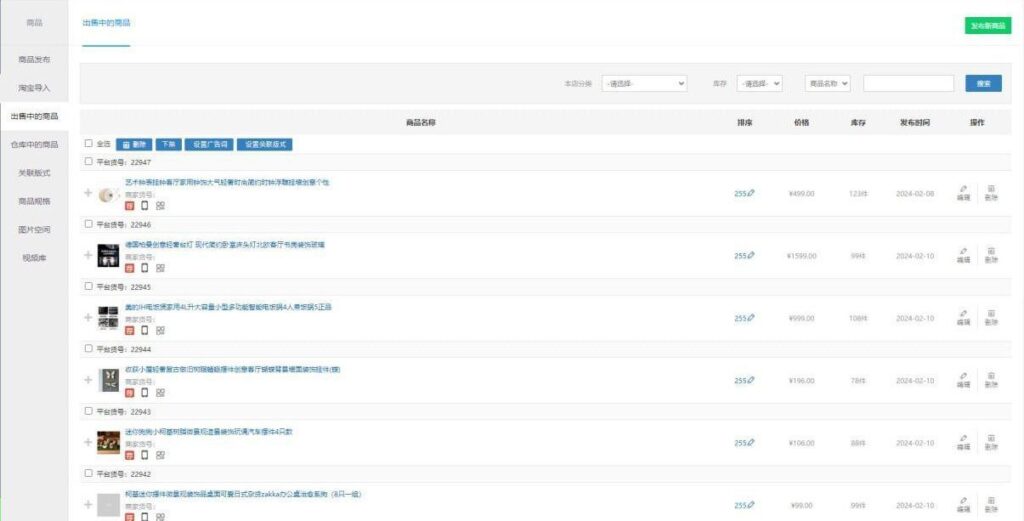Image resolution: width=1024 pixels, height=521 pixels.
Task: Expand product 22944 with its plus icon
Action: point(88,381)
